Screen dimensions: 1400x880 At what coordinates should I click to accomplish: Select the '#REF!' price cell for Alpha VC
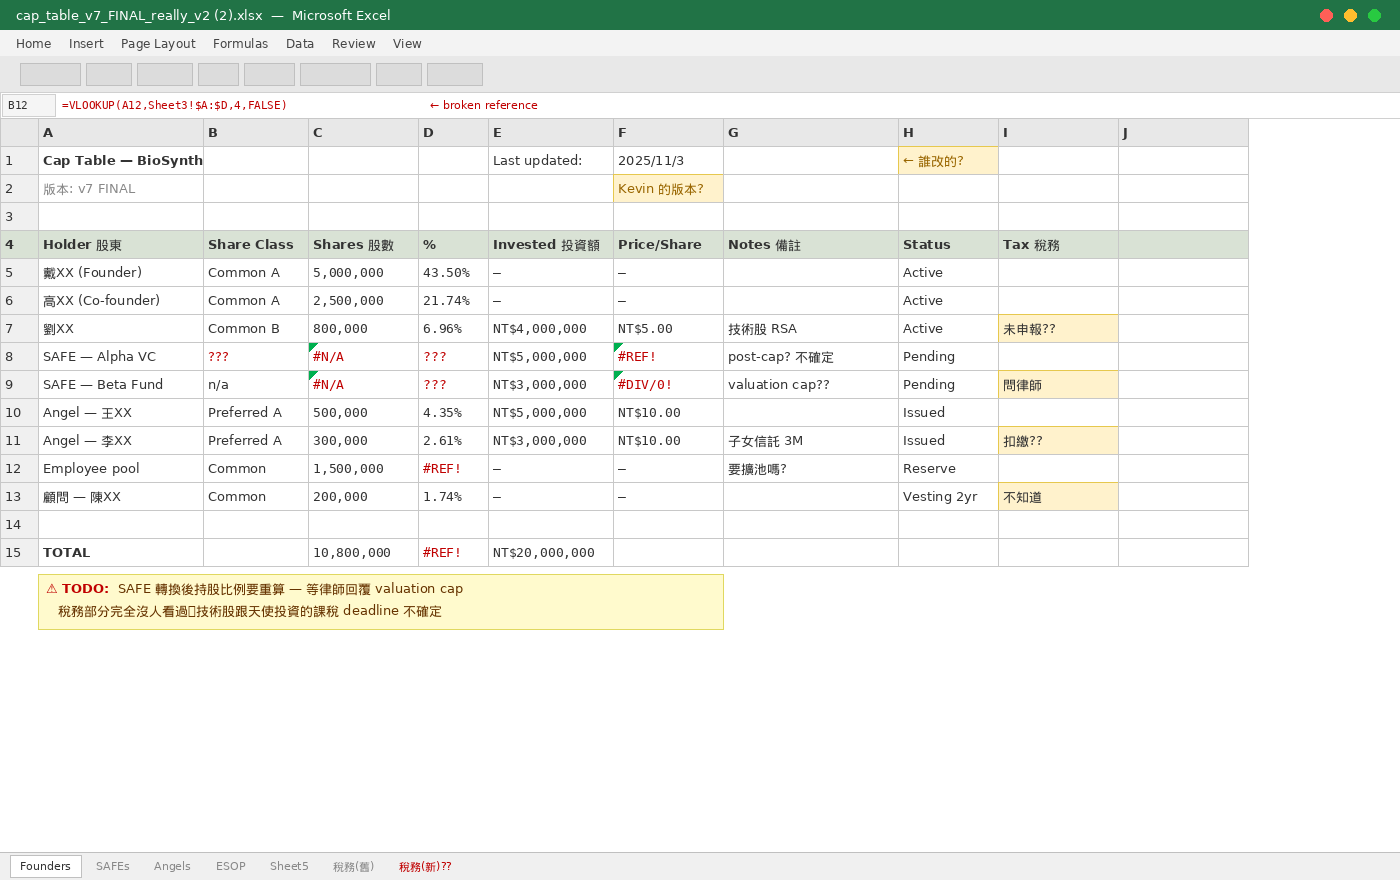(x=669, y=357)
